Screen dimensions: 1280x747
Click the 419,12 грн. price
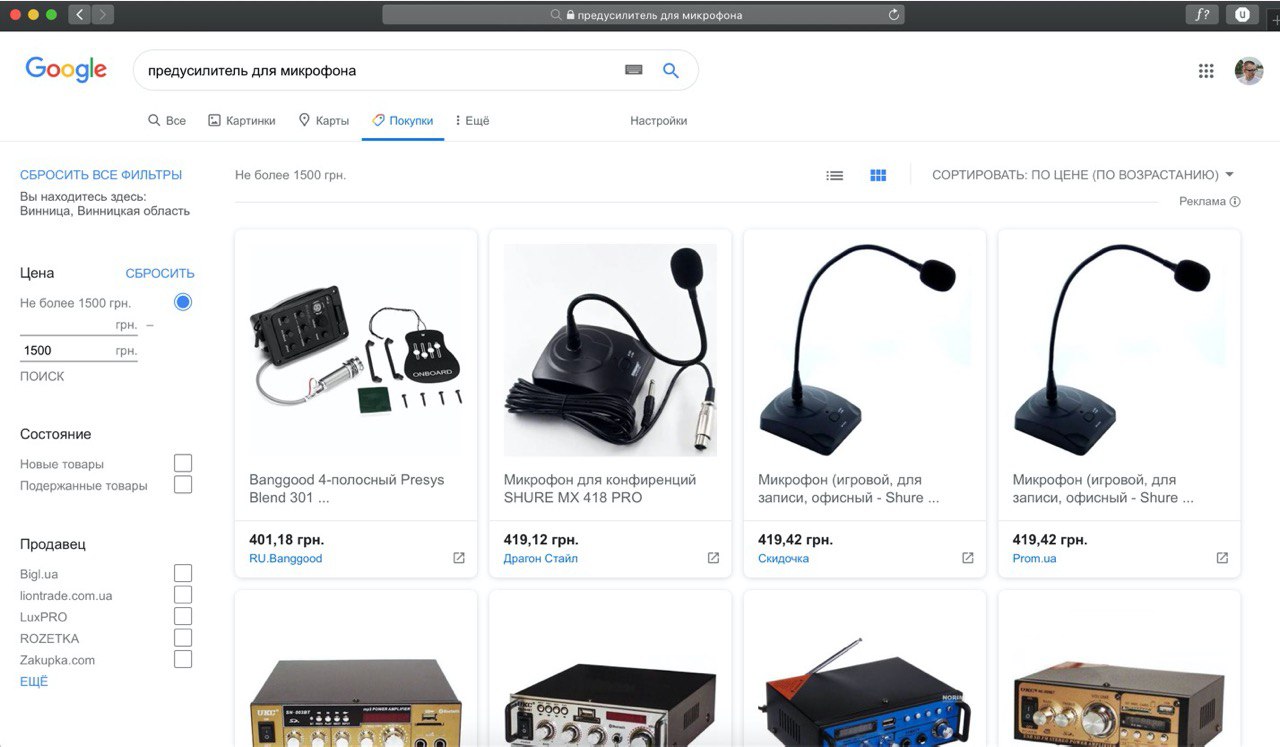[541, 540]
